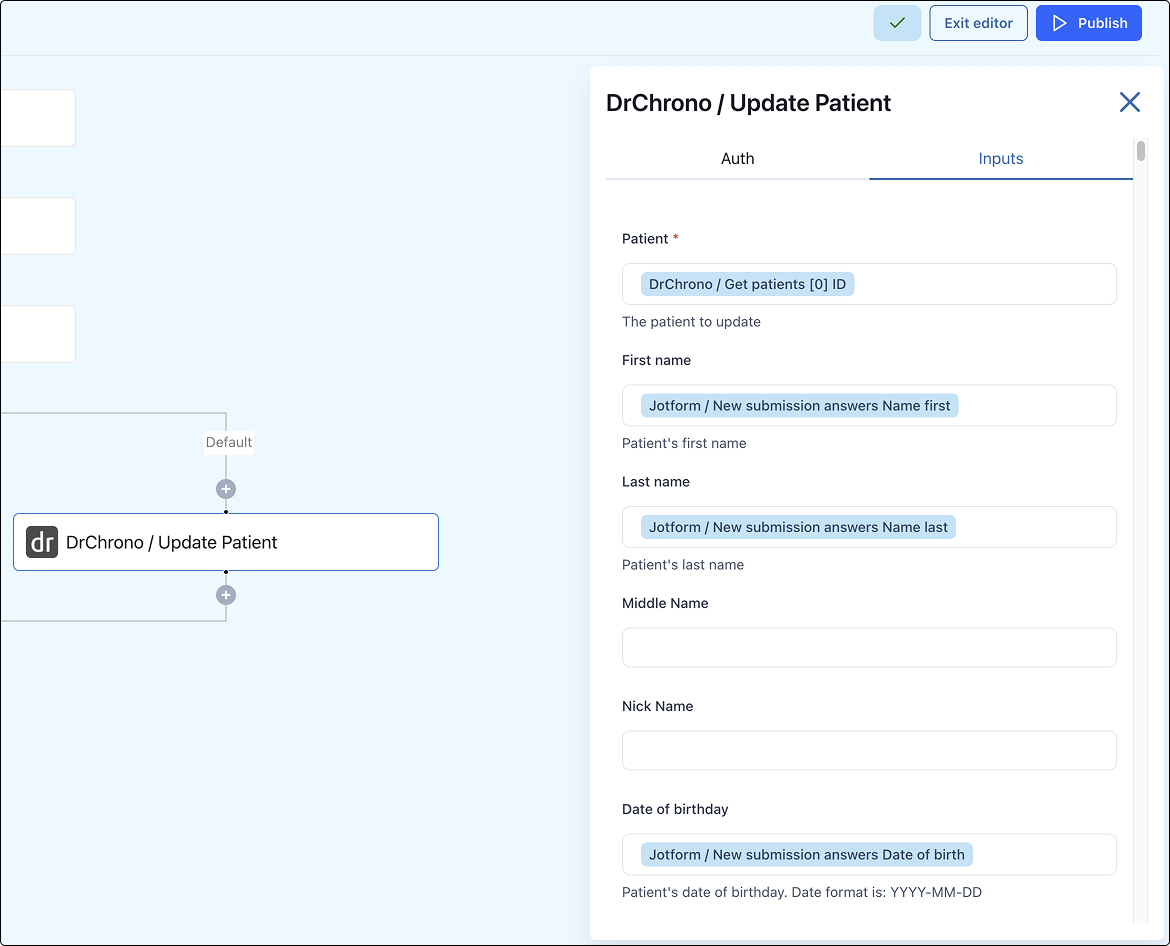The image size is (1170, 946).
Task: Click the date format YYYY-MM-DD hint text
Action: tap(801, 893)
